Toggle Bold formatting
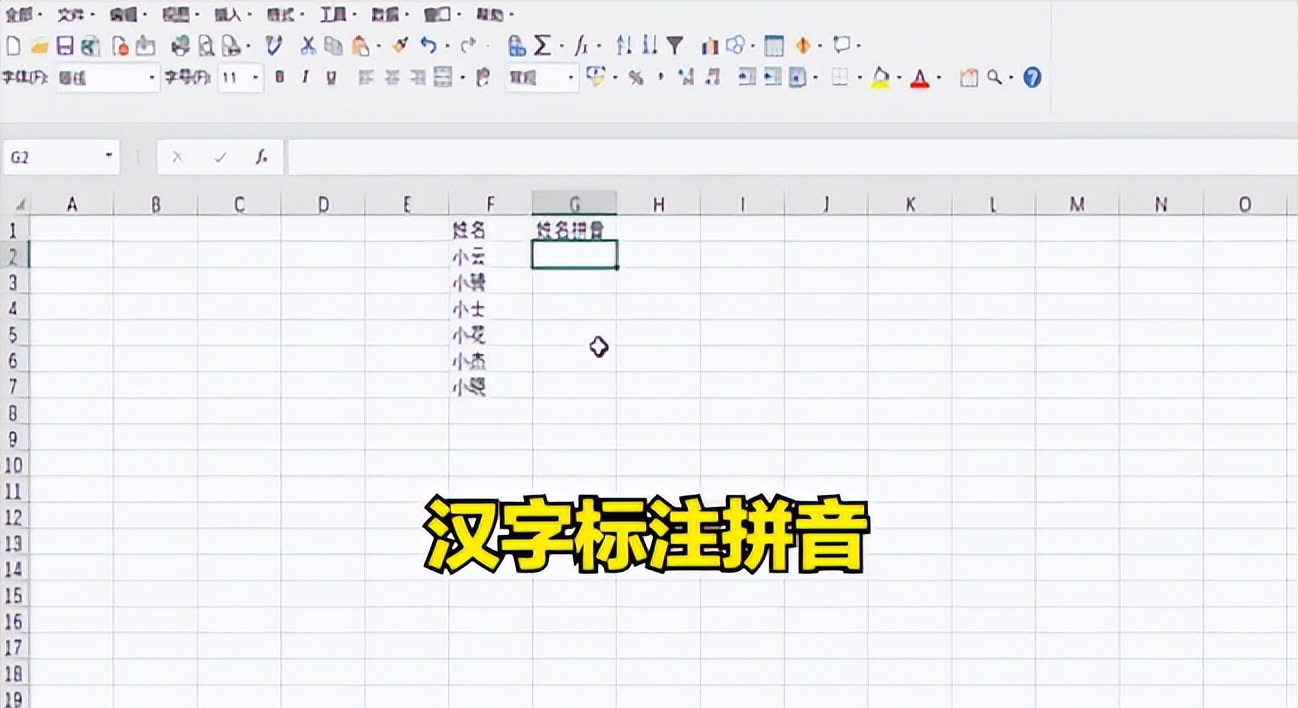Viewport: 1298px width, 708px height. coord(279,78)
